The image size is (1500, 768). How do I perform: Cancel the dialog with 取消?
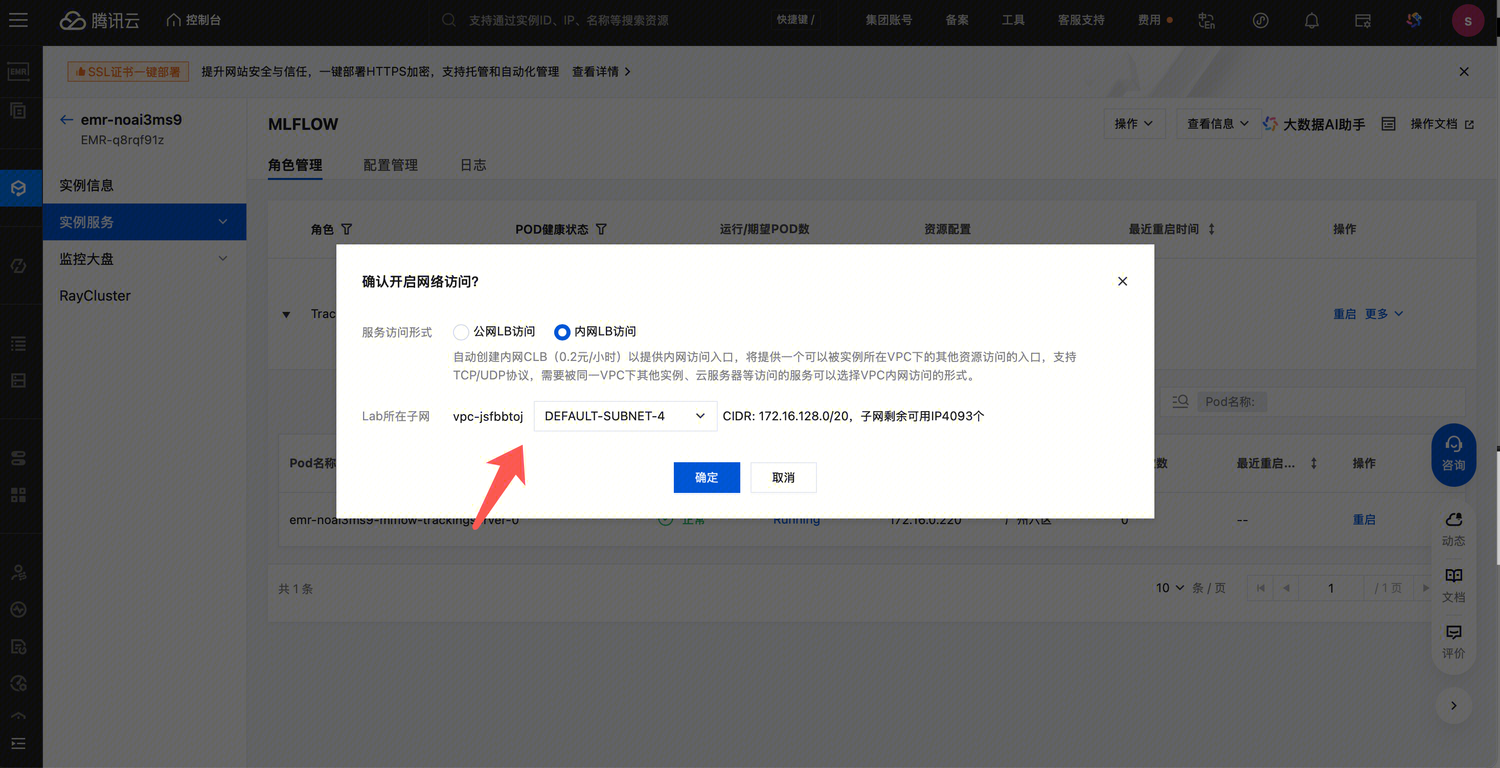(x=784, y=477)
